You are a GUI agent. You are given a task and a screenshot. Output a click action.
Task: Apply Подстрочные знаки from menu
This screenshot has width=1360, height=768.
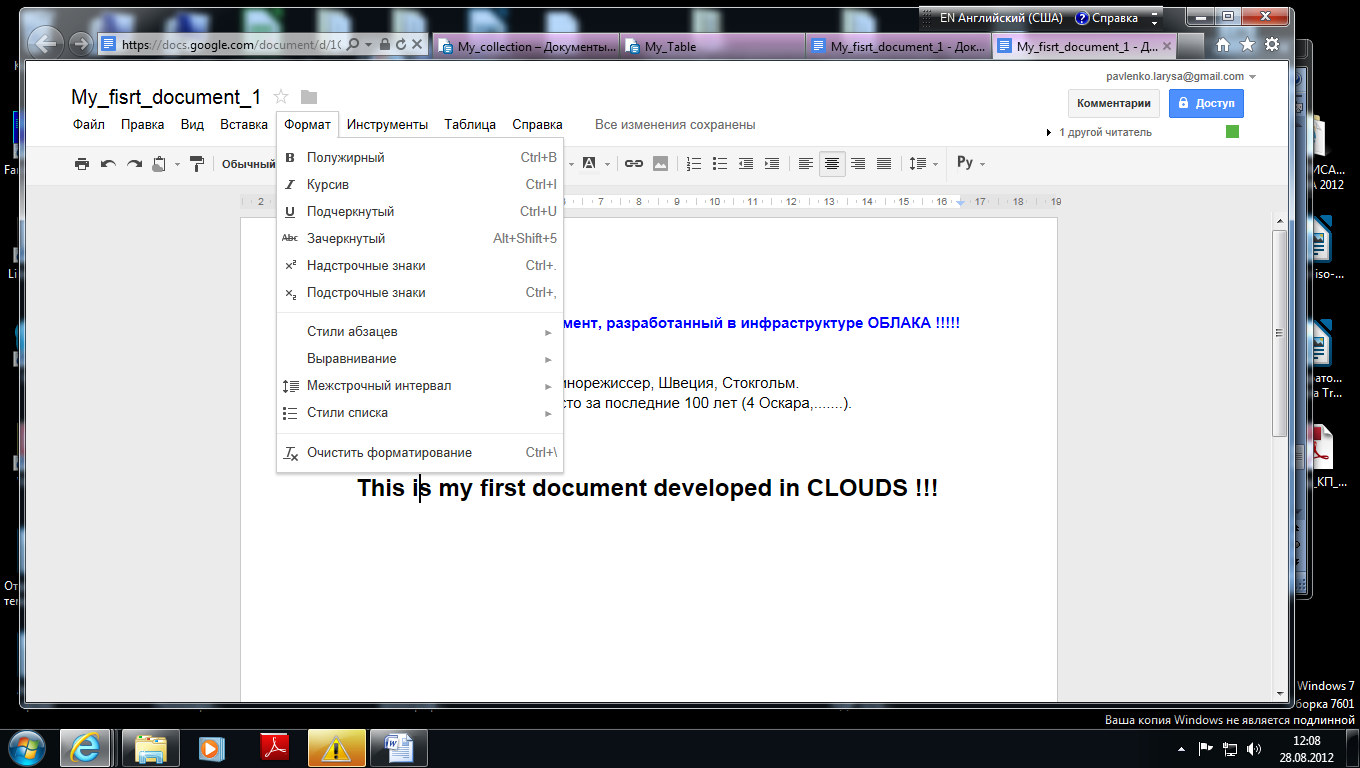point(420,293)
